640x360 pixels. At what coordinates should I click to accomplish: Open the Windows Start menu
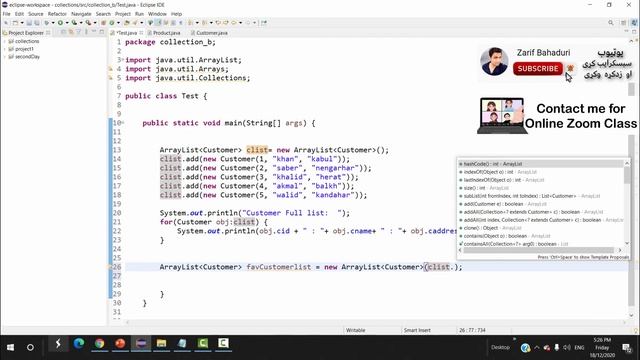10,347
